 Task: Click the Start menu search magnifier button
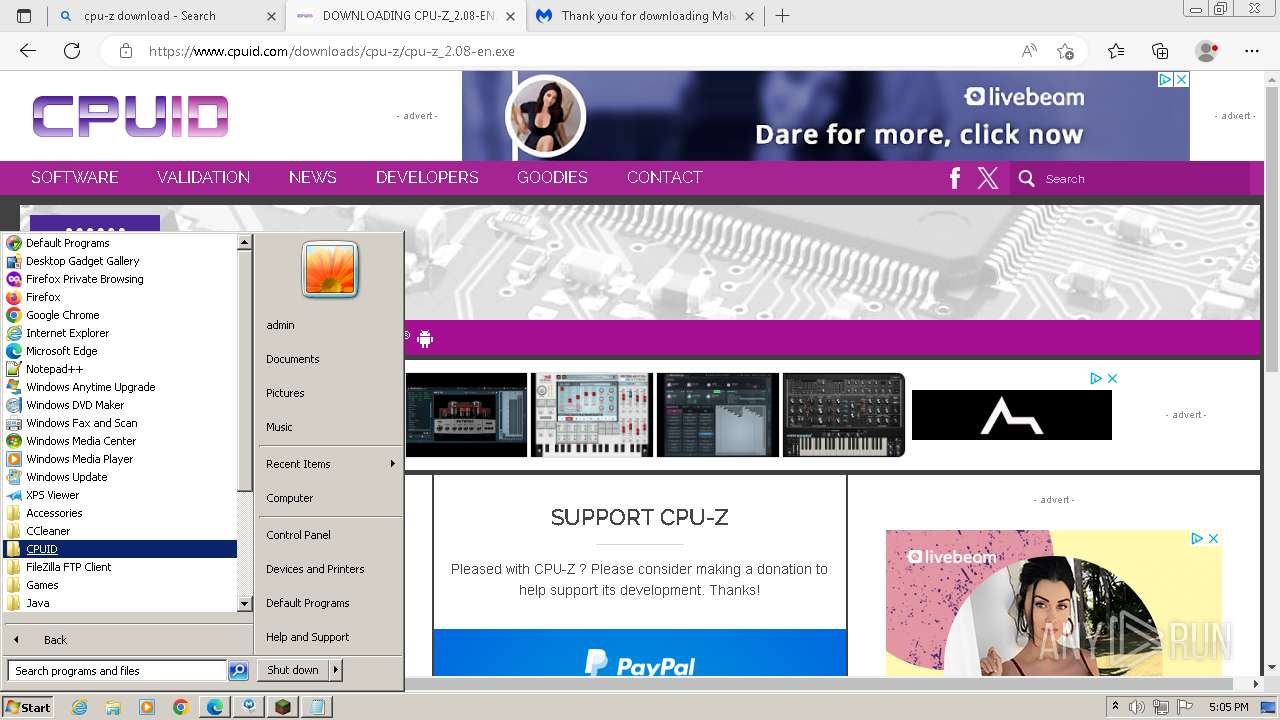238,671
